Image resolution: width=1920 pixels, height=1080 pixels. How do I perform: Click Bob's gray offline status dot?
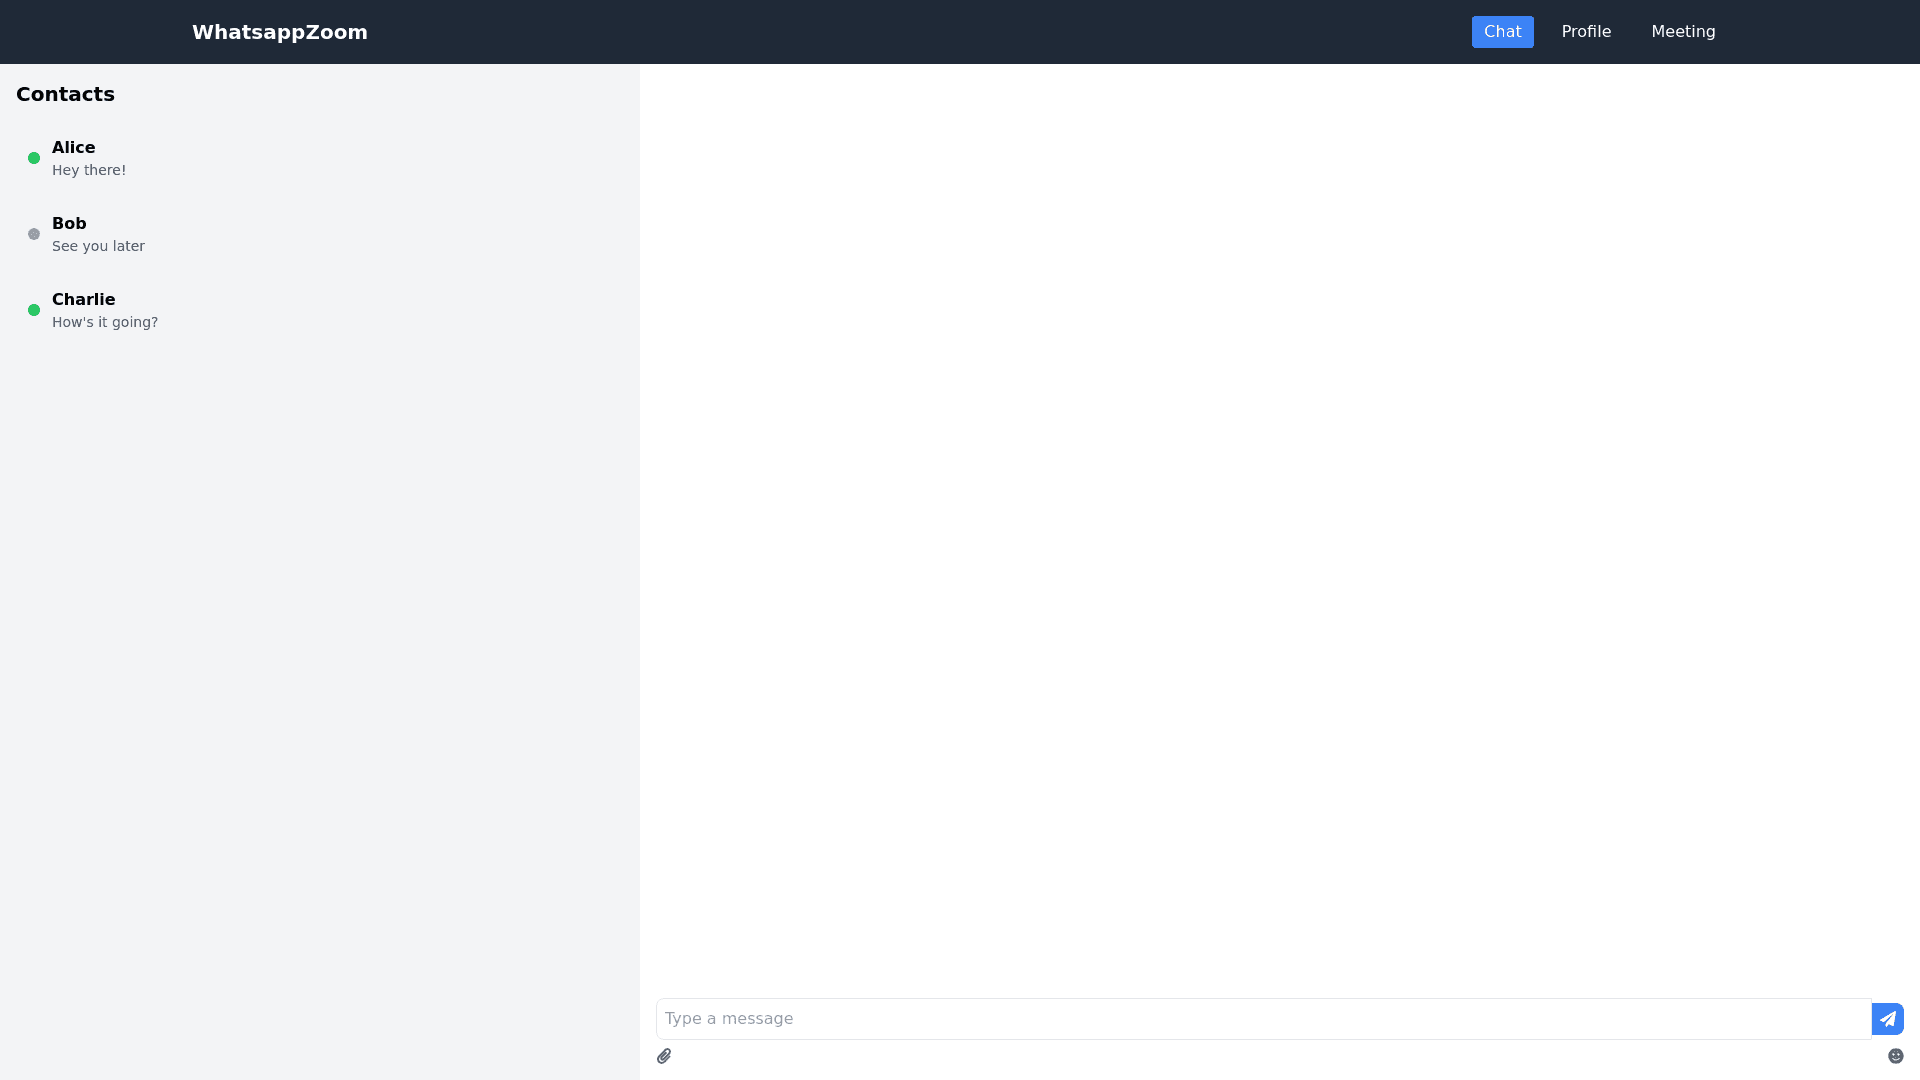34,234
